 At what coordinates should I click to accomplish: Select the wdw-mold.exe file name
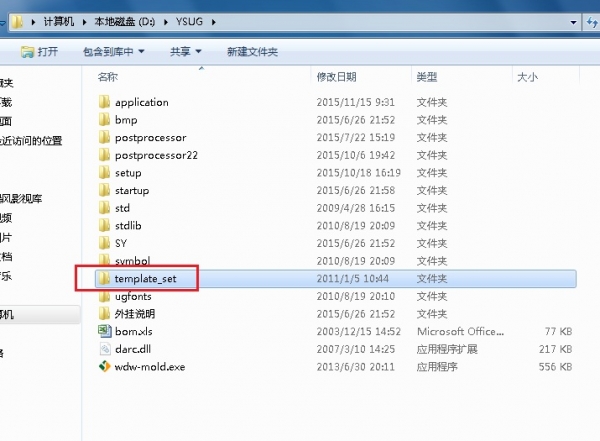tap(150, 366)
